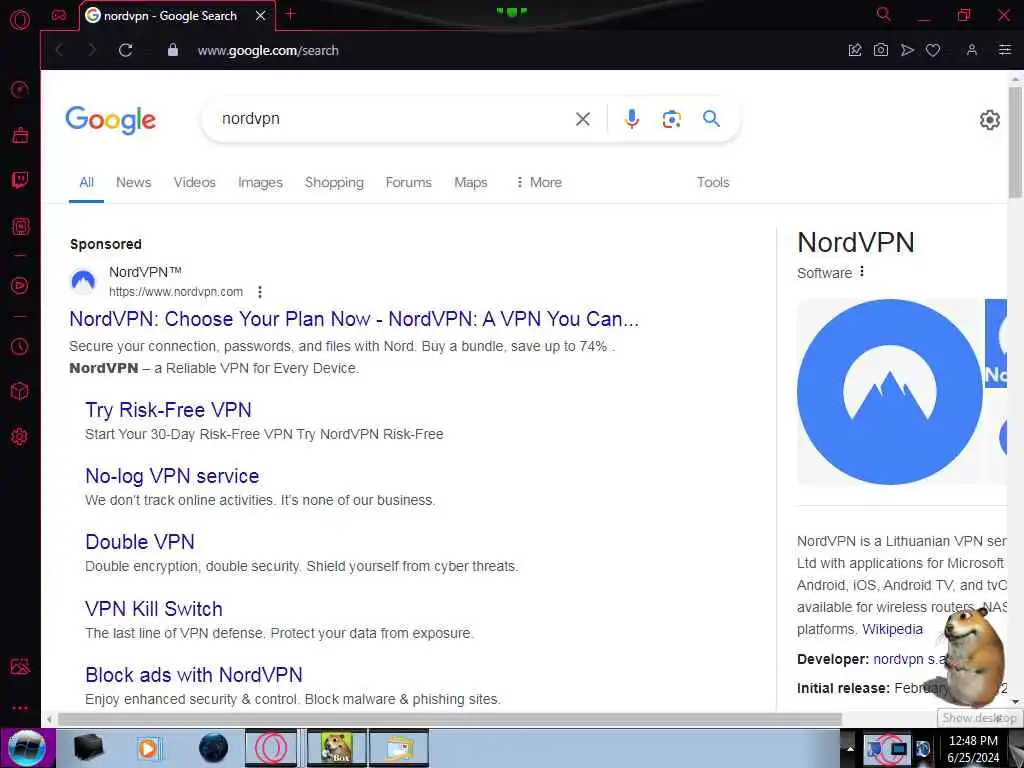This screenshot has width=1024, height=768.
Task: Open the profile account icon in toolbar
Action: tap(972, 50)
